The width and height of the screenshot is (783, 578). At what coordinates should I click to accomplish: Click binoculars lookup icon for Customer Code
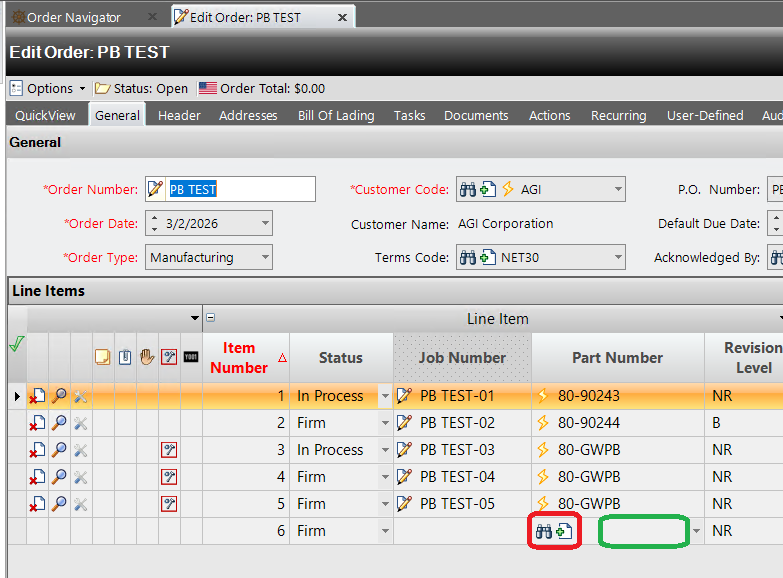[467, 189]
